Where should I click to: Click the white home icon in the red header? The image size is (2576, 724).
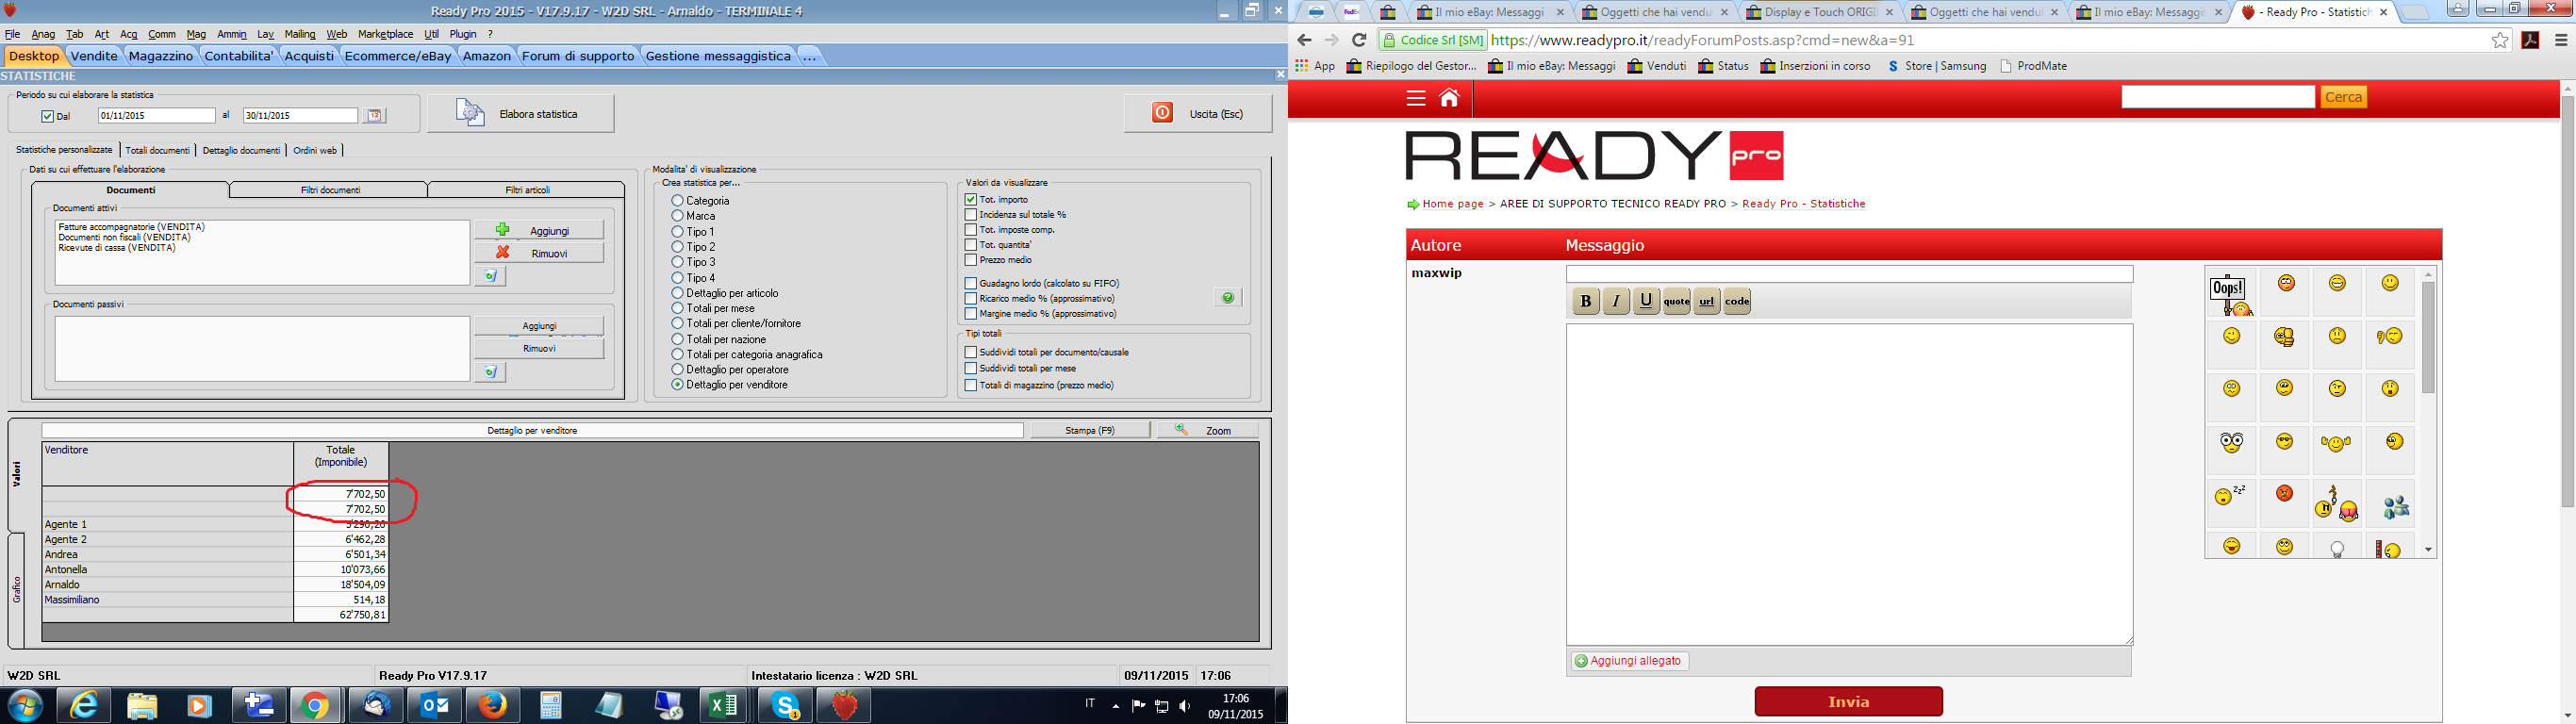pos(1449,98)
